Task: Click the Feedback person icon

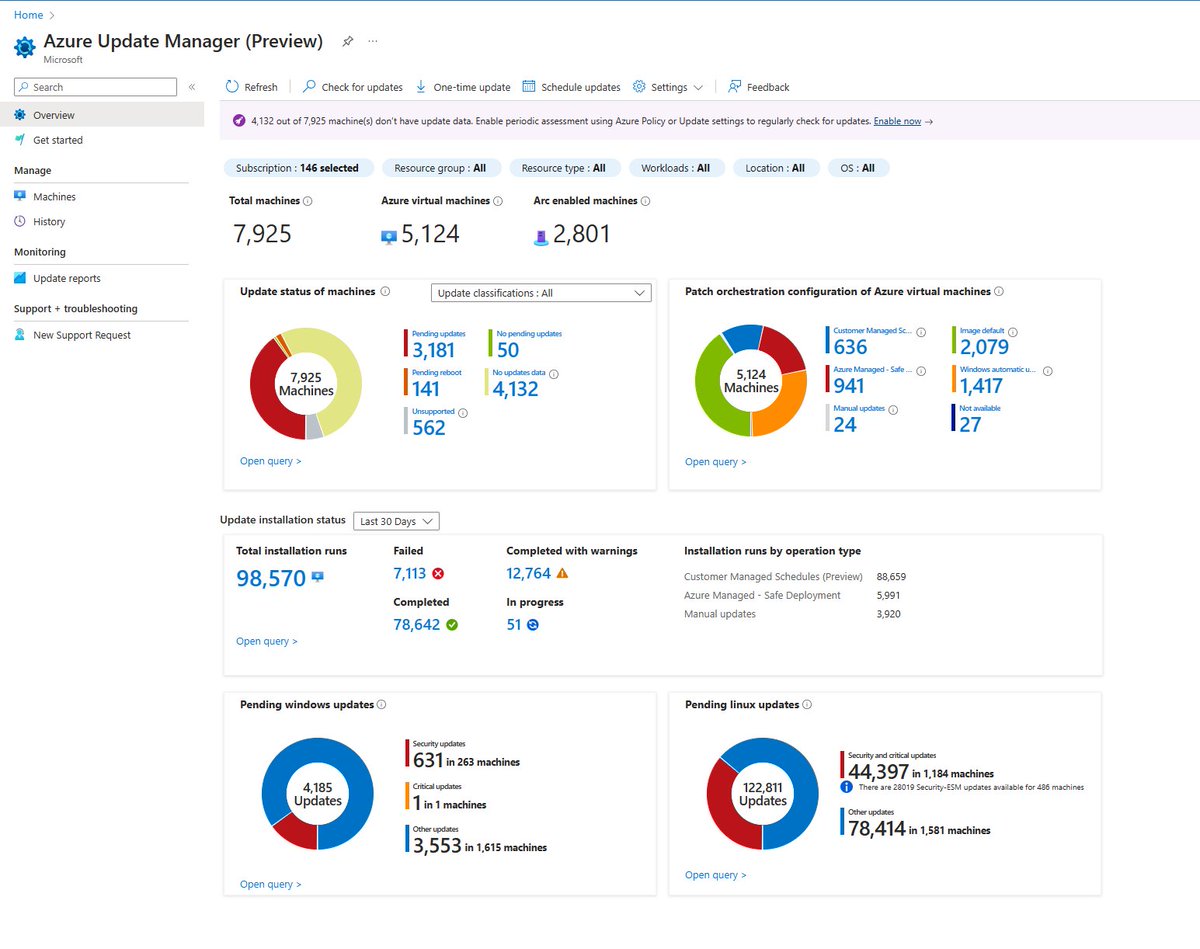Action: (735, 87)
